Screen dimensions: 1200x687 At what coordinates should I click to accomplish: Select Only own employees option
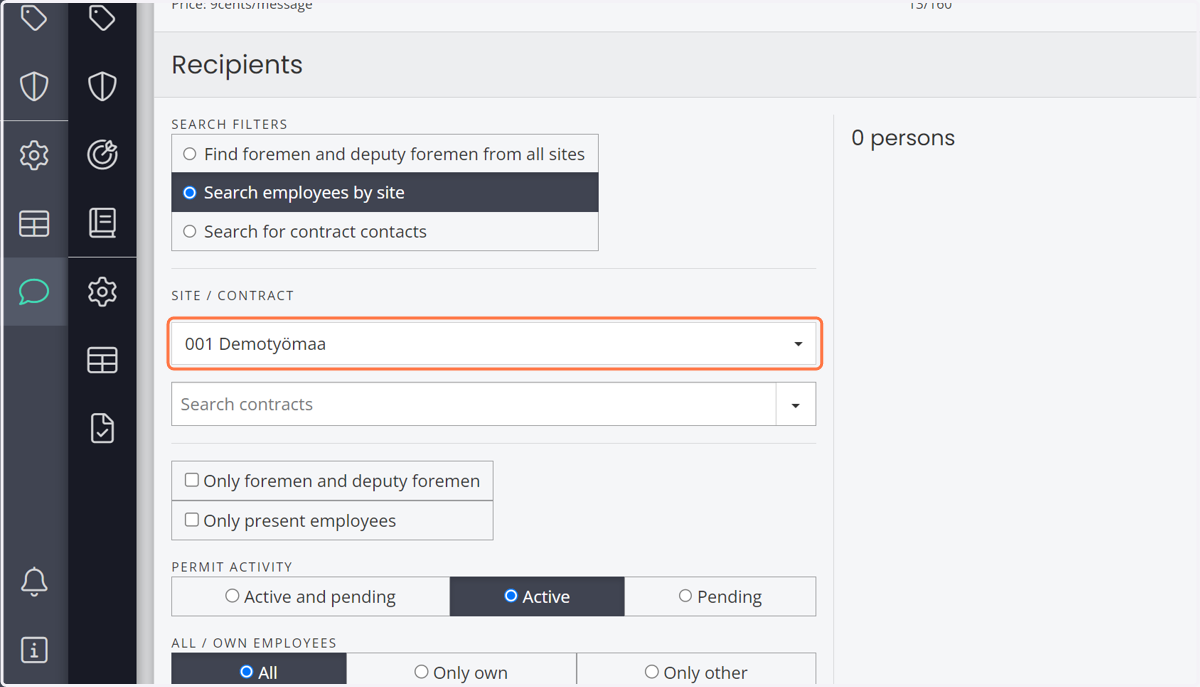coord(461,672)
